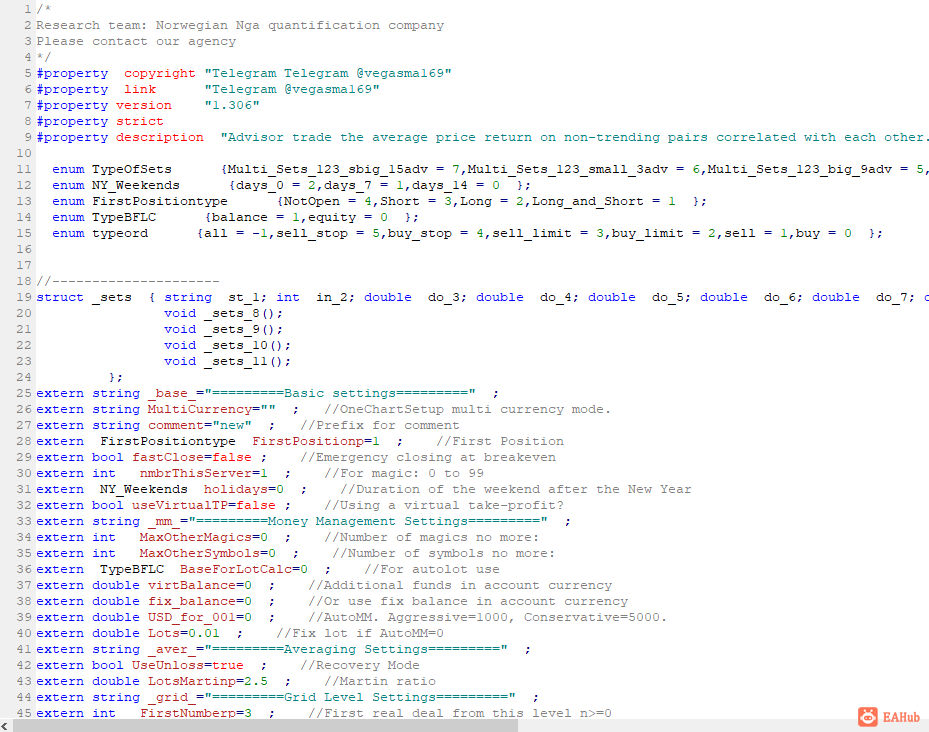Click the NY_Weekends enum name on line 12
929x732 pixels.
tap(136, 185)
